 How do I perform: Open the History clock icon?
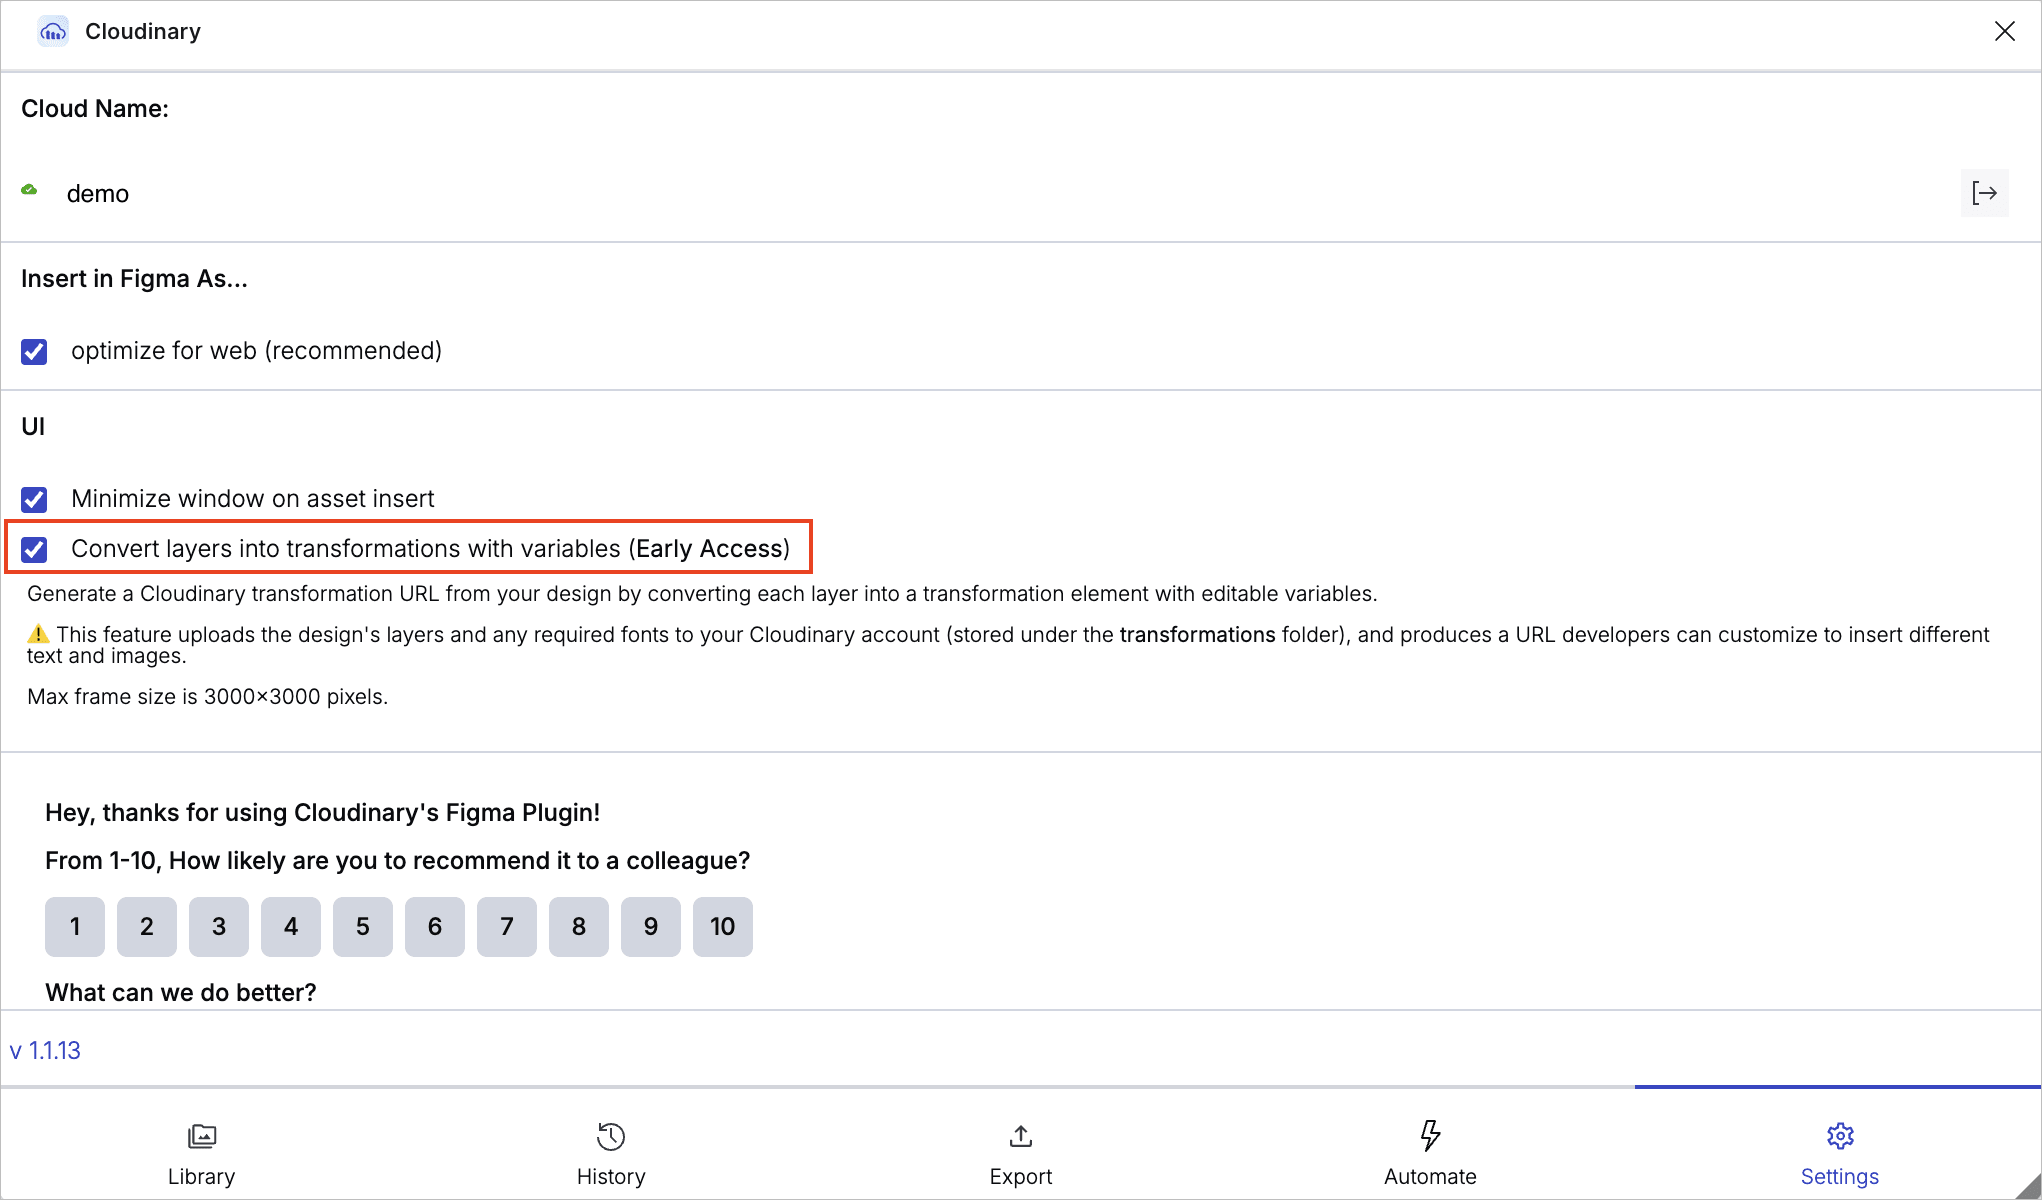(x=611, y=1136)
